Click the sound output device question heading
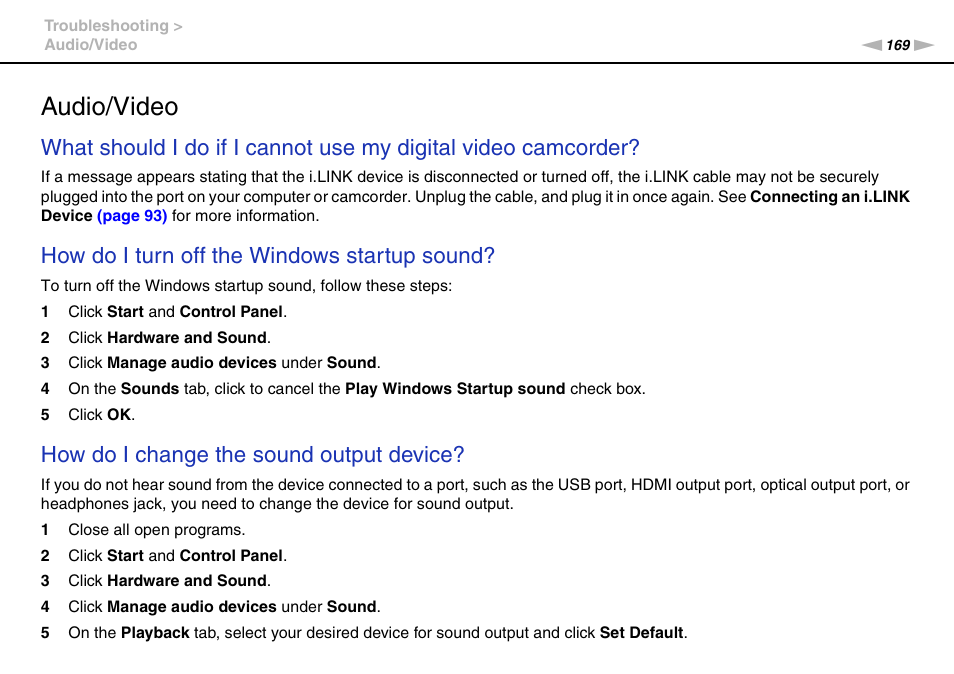954x674 pixels. point(252,455)
